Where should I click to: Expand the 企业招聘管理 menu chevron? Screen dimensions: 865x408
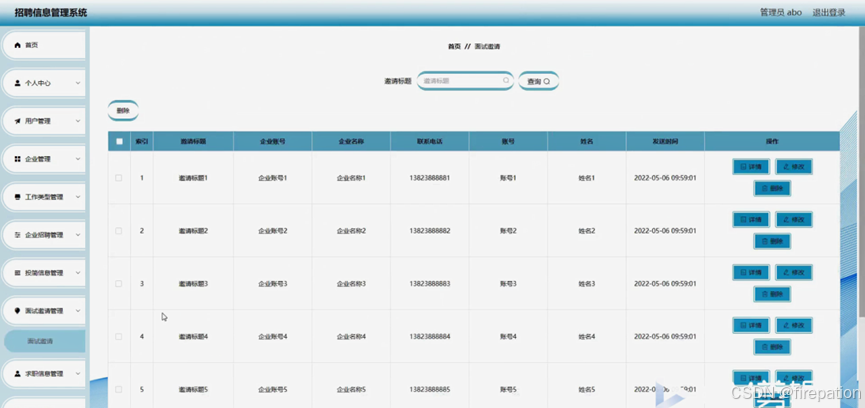78,235
